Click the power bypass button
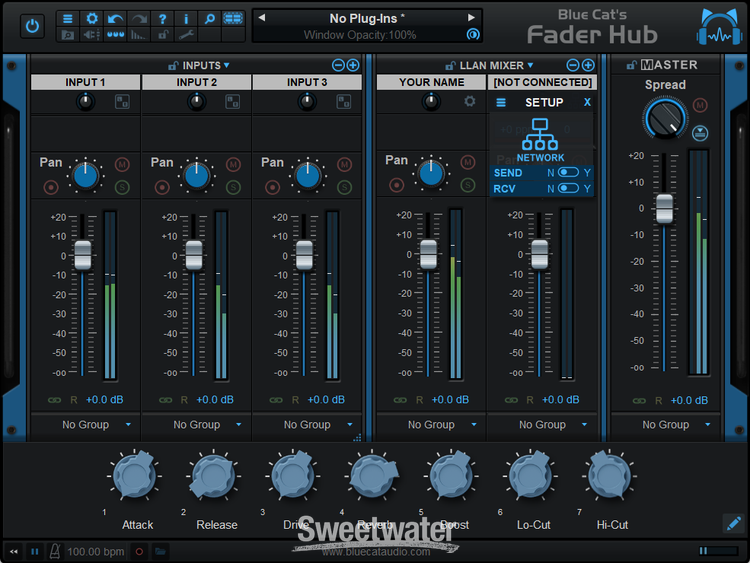The image size is (750, 563). tap(32, 26)
